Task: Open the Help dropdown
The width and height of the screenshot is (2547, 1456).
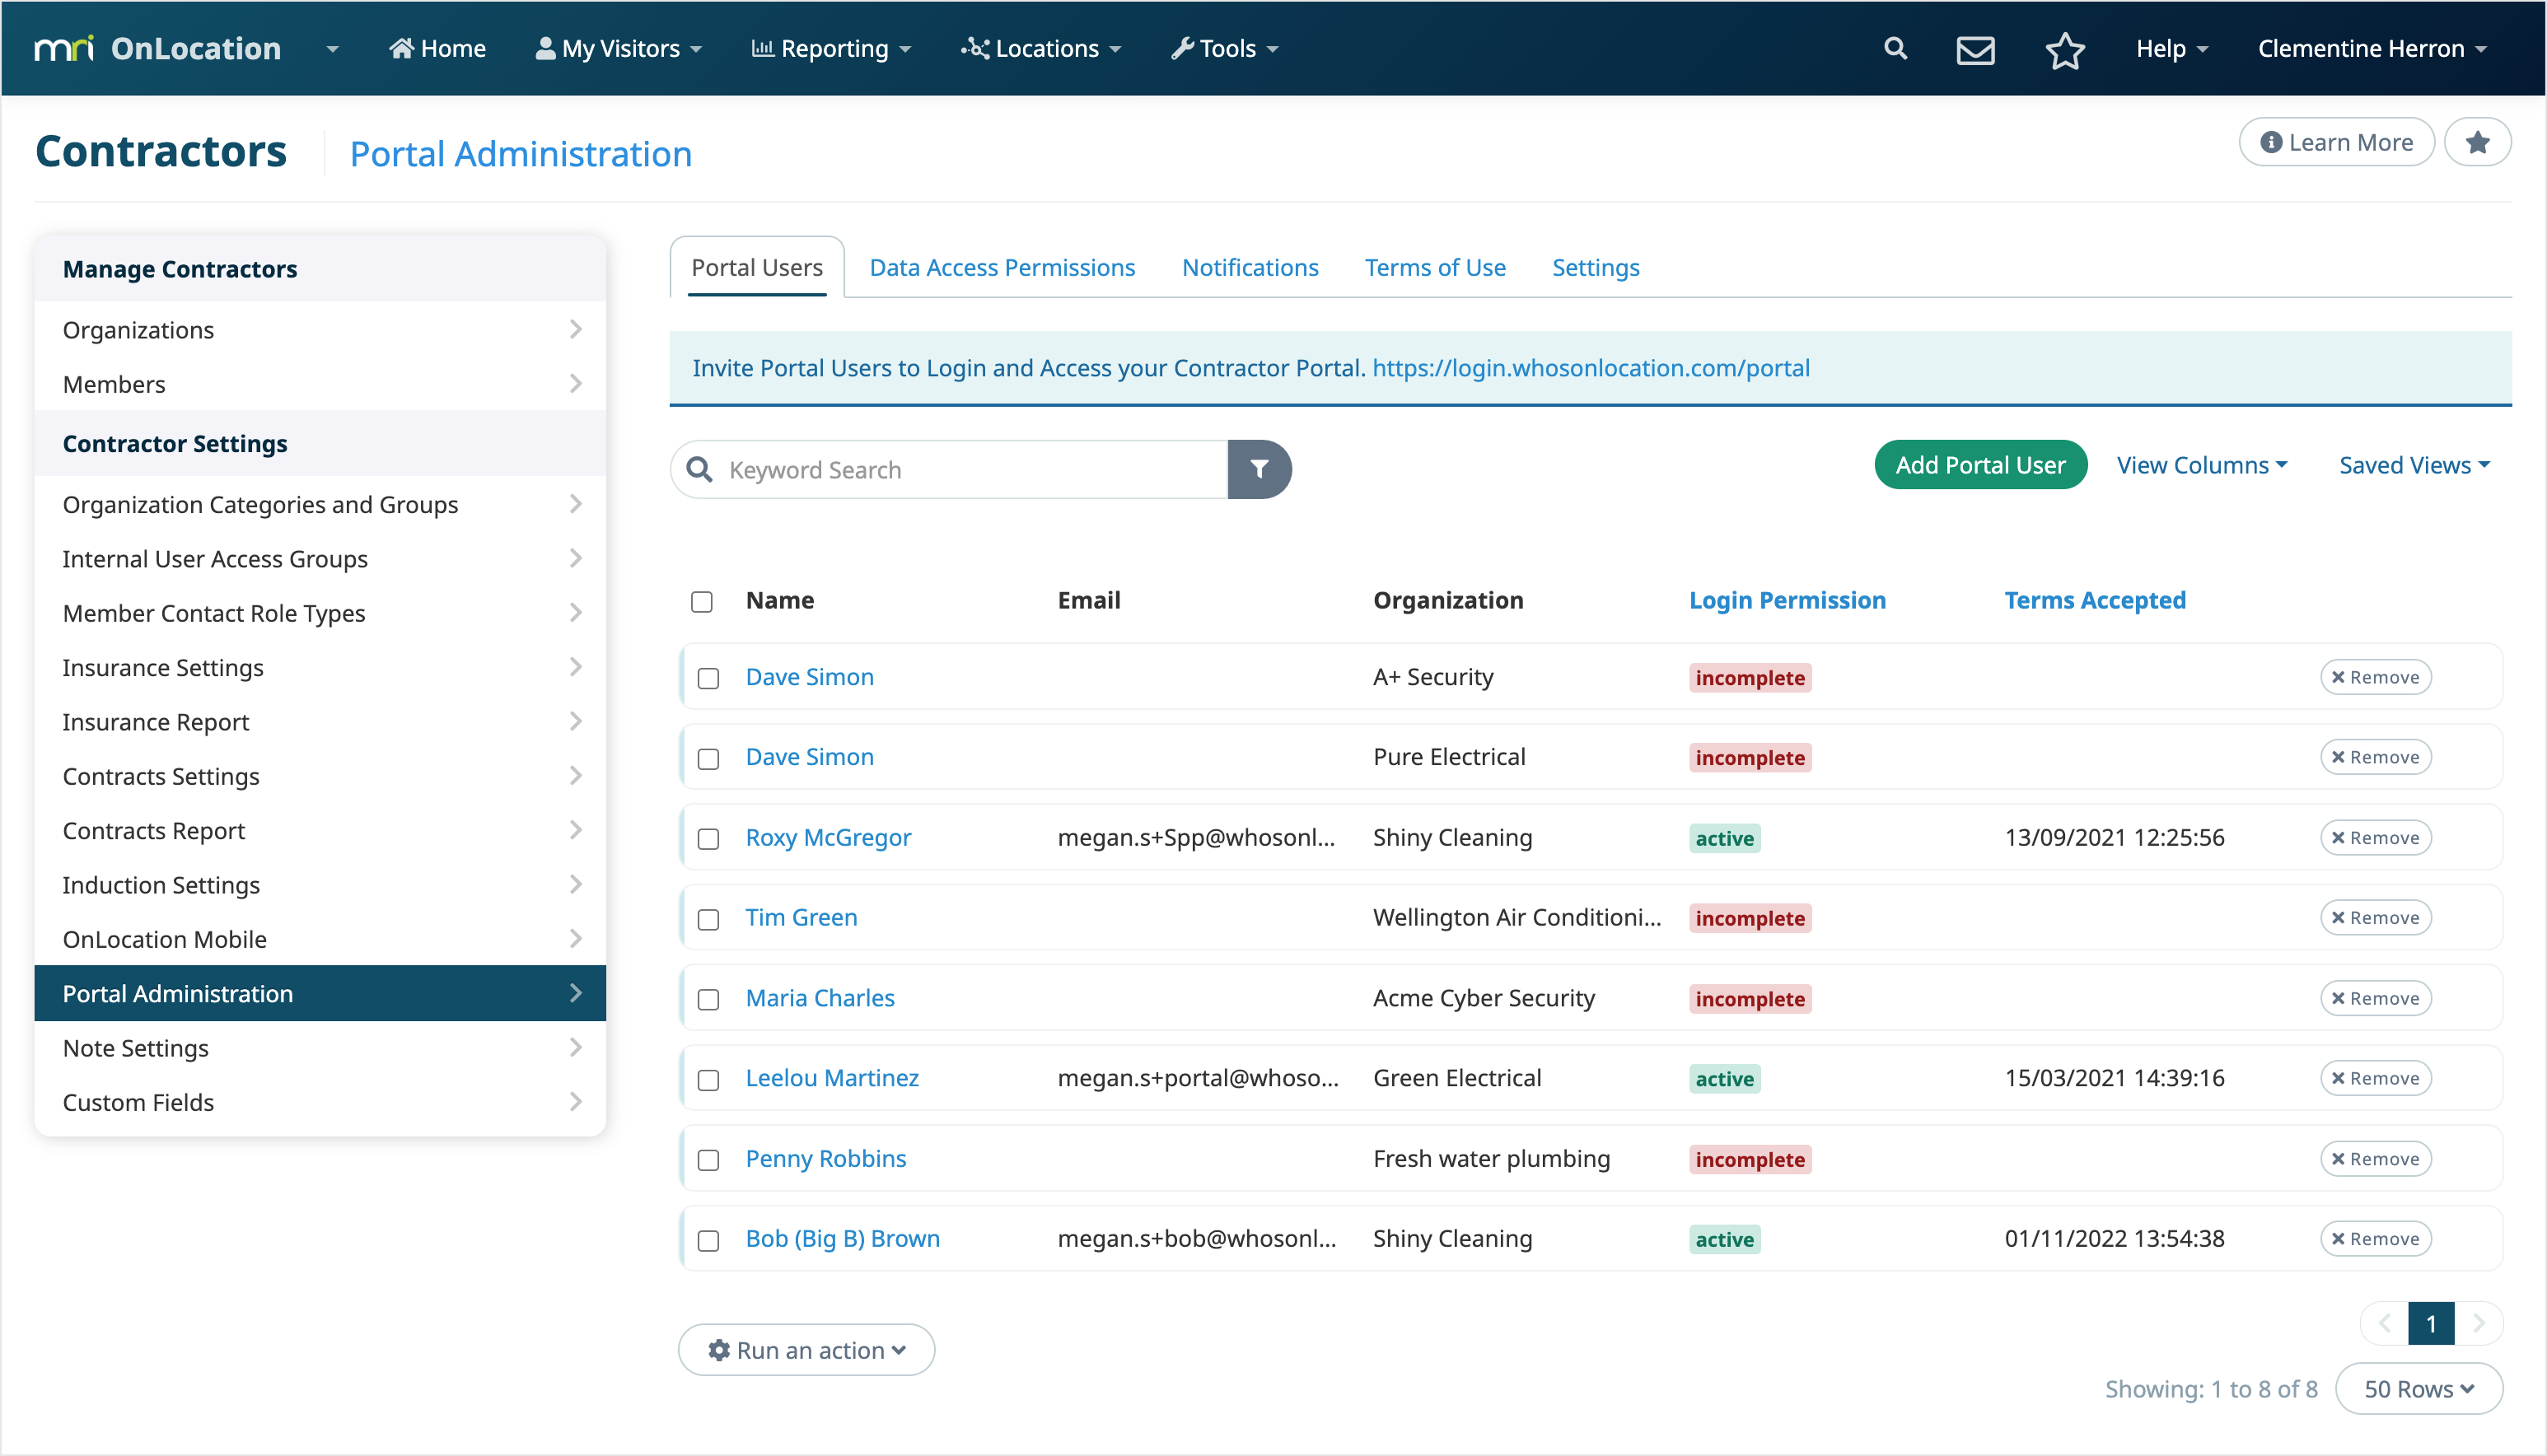Action: click(x=2172, y=48)
